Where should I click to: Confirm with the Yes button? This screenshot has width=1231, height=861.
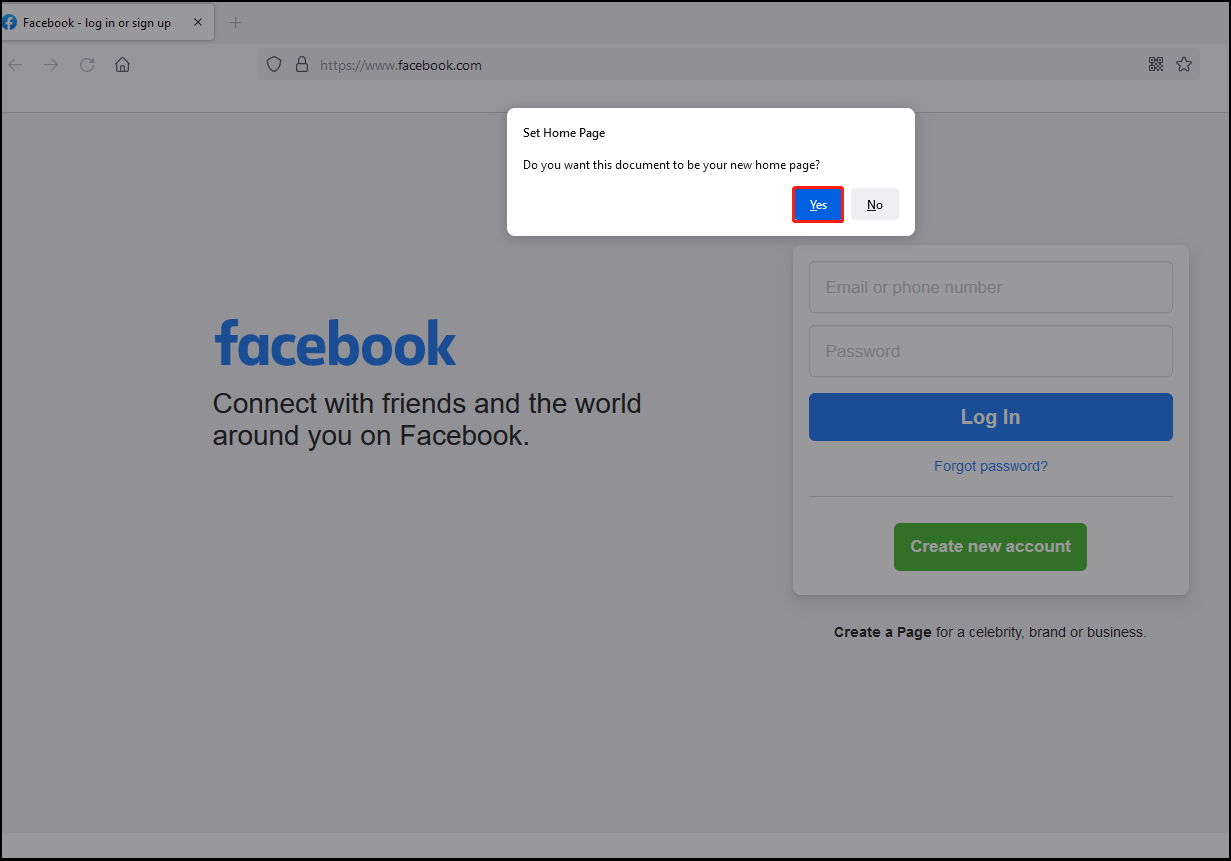click(x=818, y=205)
